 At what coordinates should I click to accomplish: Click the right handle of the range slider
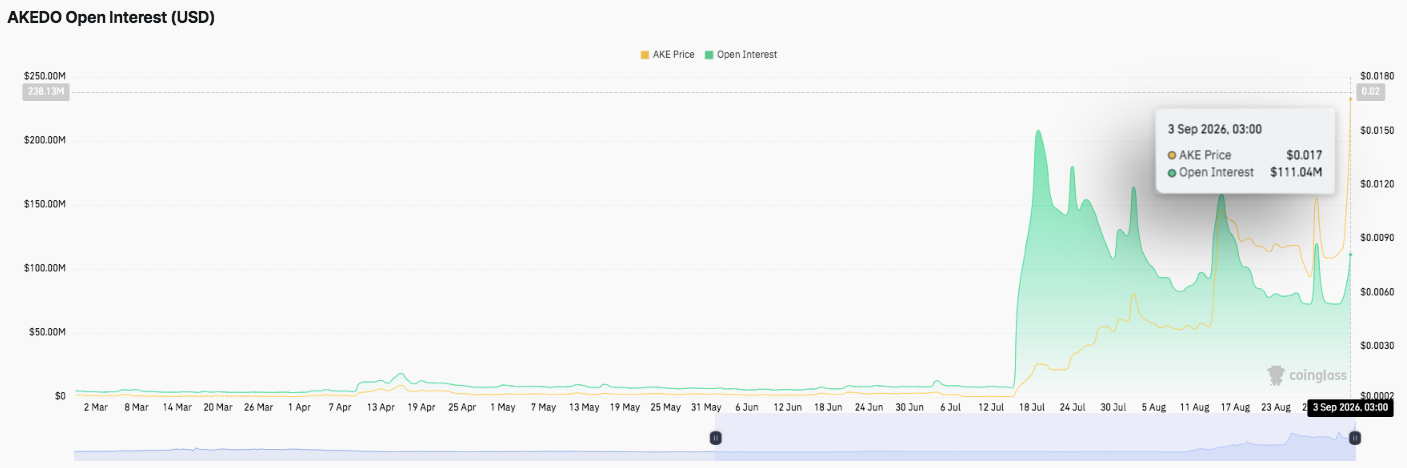coord(1356,438)
